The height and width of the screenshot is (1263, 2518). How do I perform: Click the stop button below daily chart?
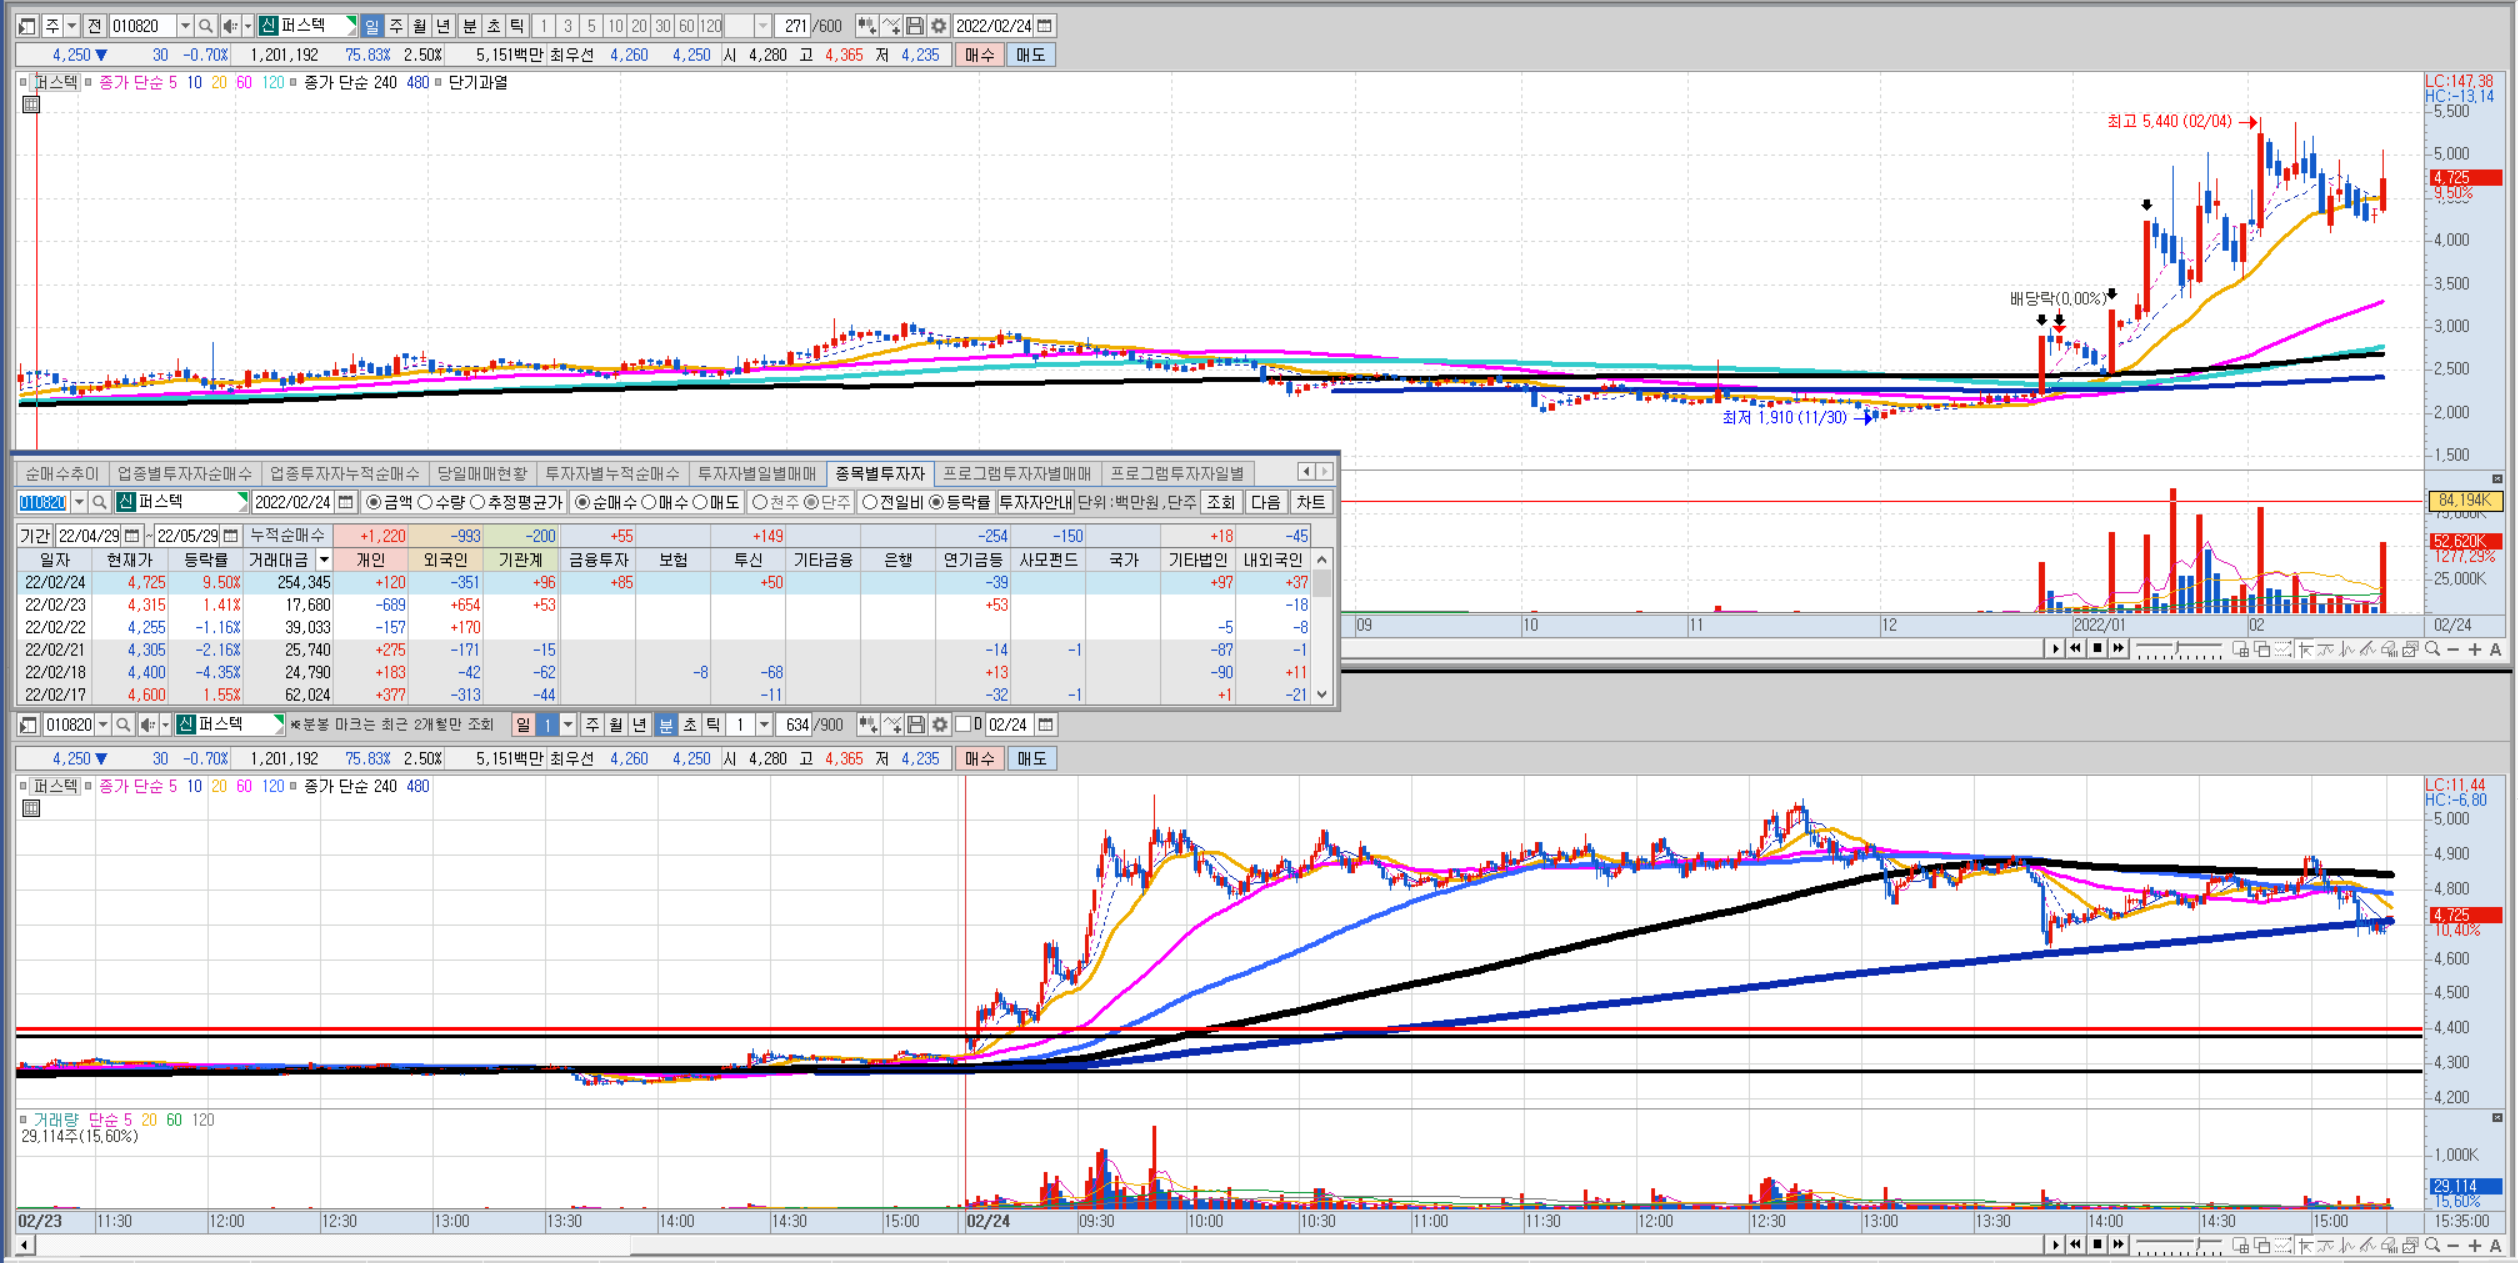click(2097, 648)
